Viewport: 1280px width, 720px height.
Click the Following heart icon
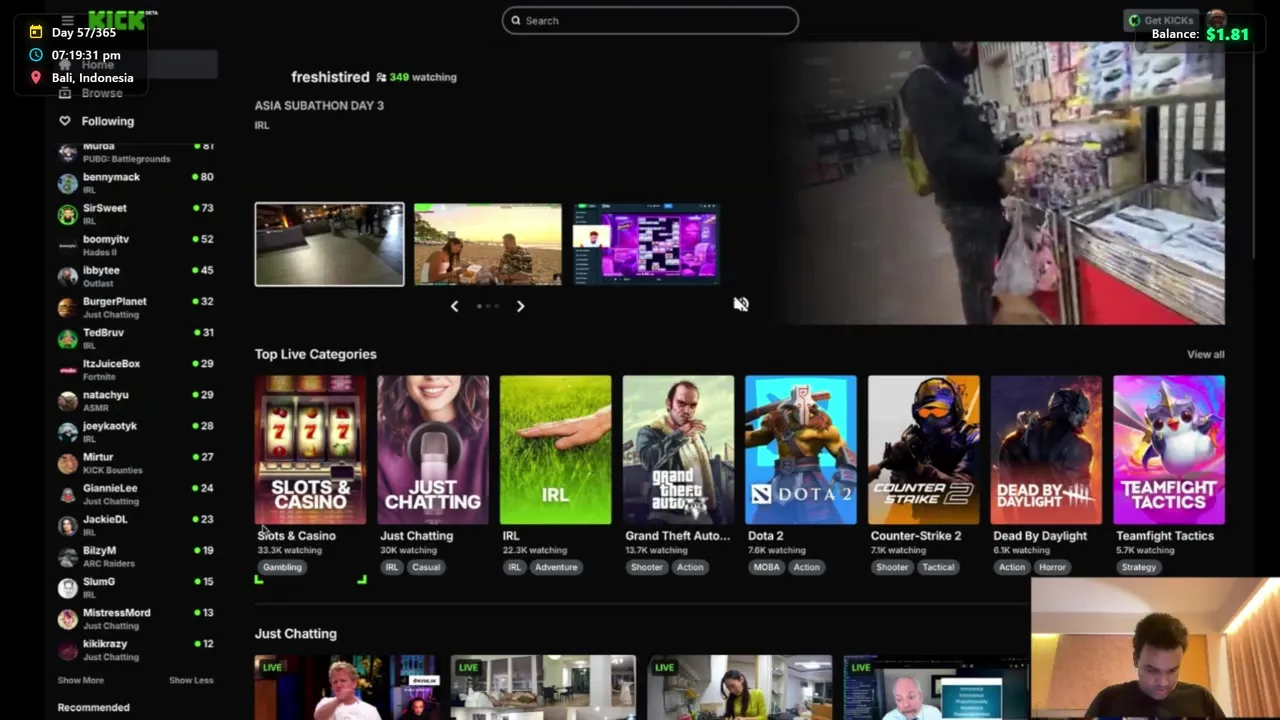(x=65, y=121)
